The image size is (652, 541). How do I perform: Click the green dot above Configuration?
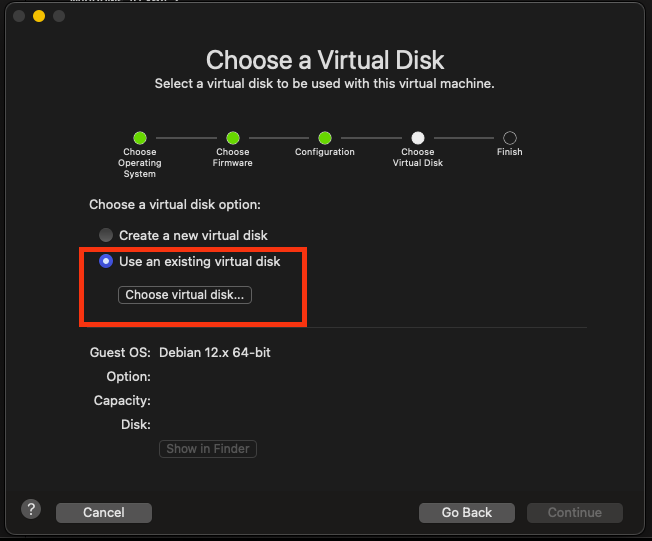pyautogui.click(x=325, y=138)
